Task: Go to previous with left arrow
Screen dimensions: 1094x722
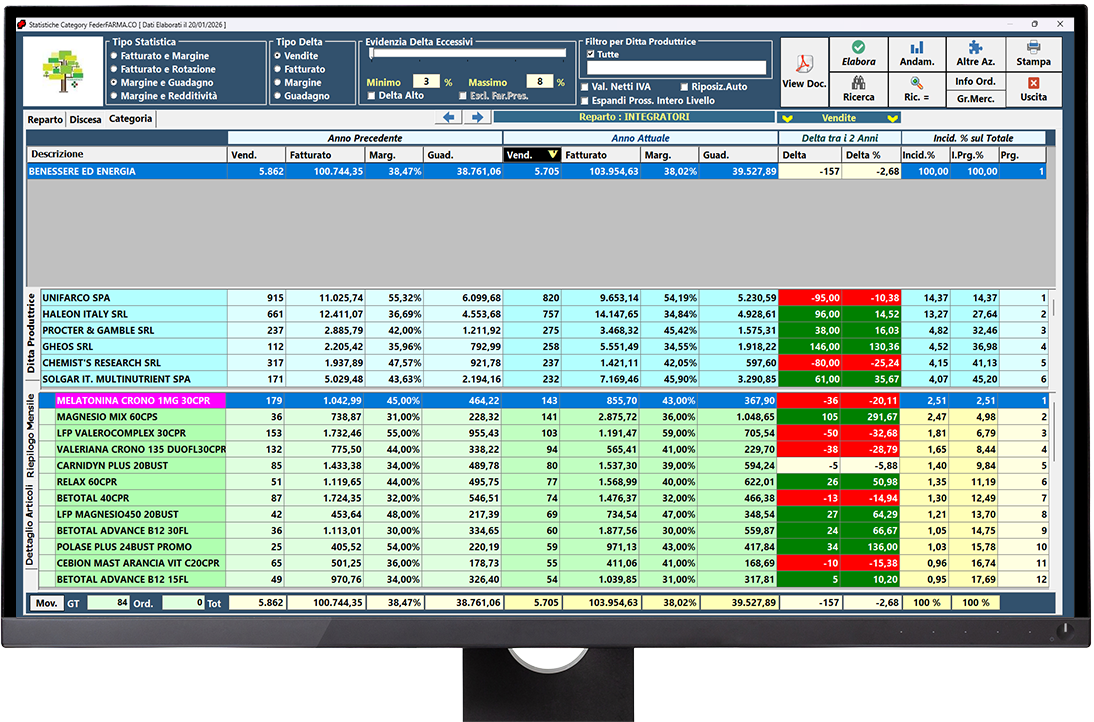Action: point(449,118)
